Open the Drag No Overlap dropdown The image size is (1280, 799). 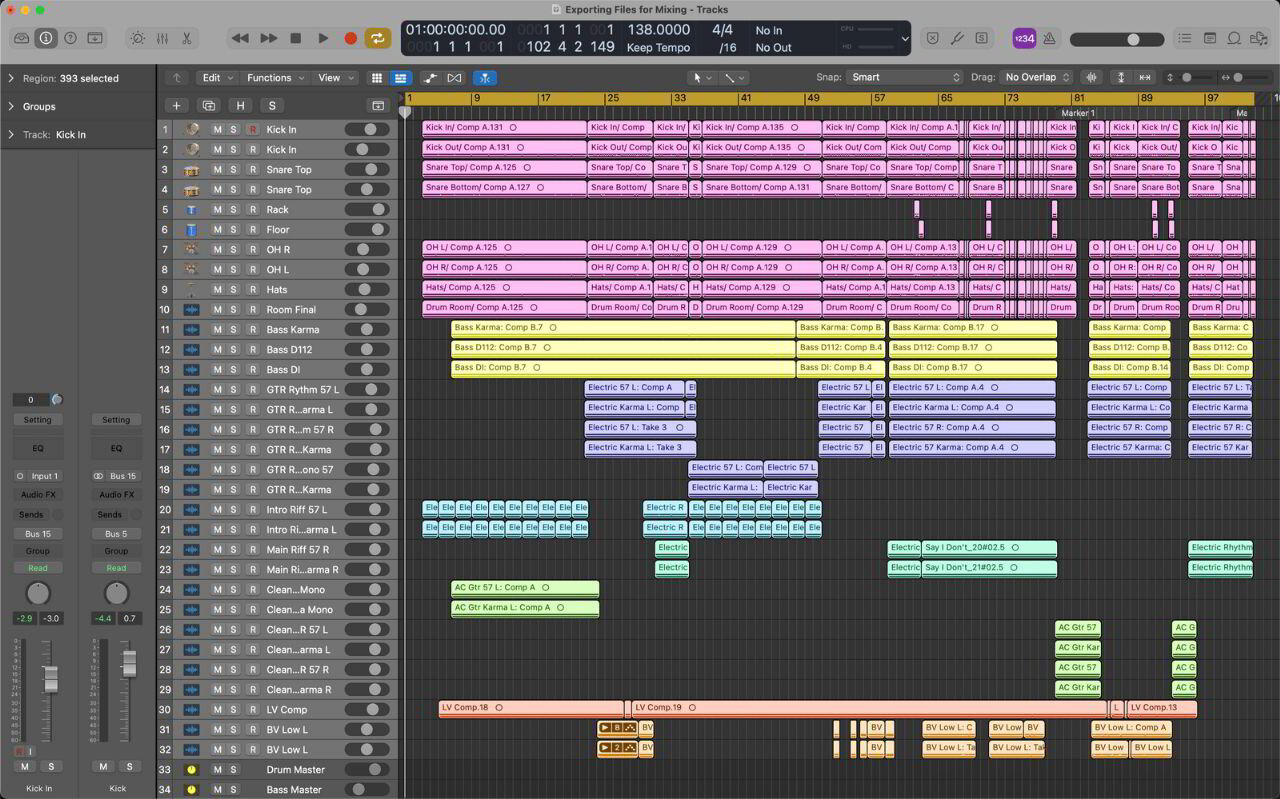(x=1035, y=77)
